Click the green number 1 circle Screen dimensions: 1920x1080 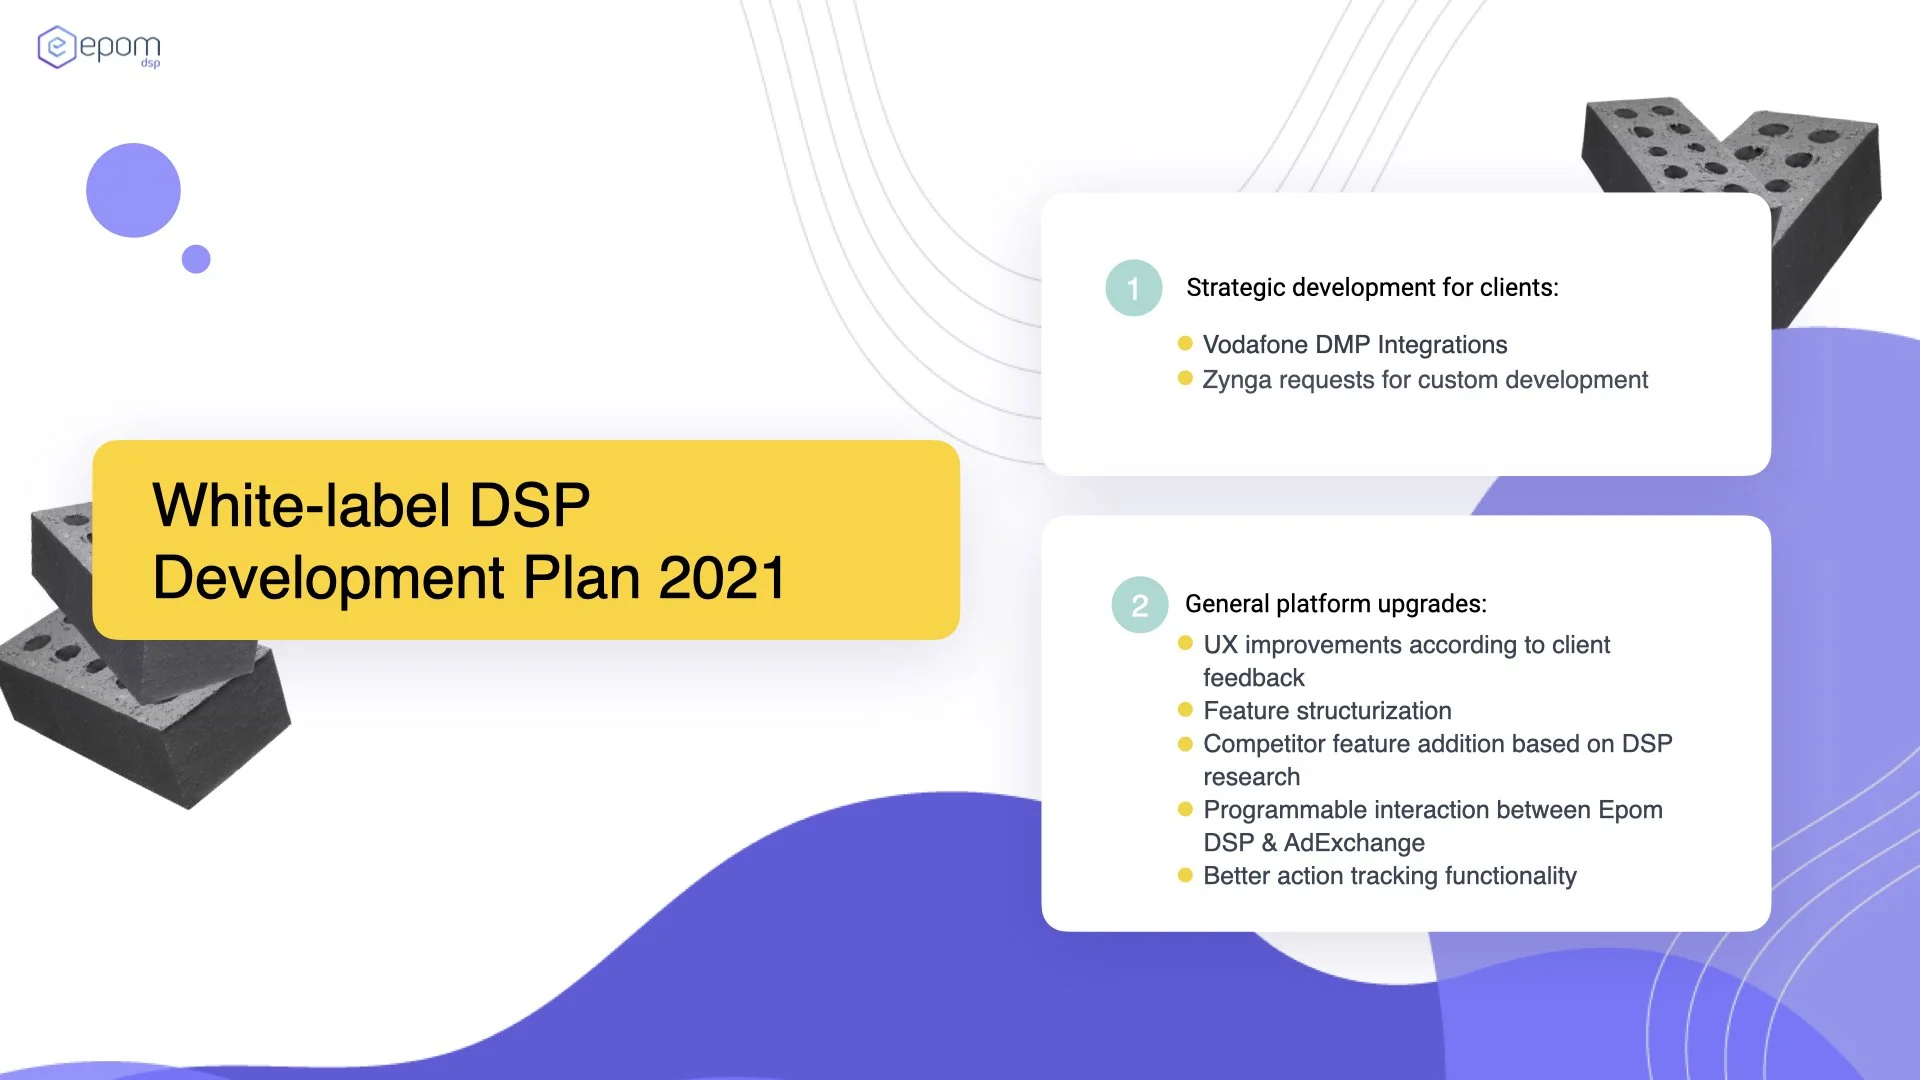click(x=1133, y=289)
